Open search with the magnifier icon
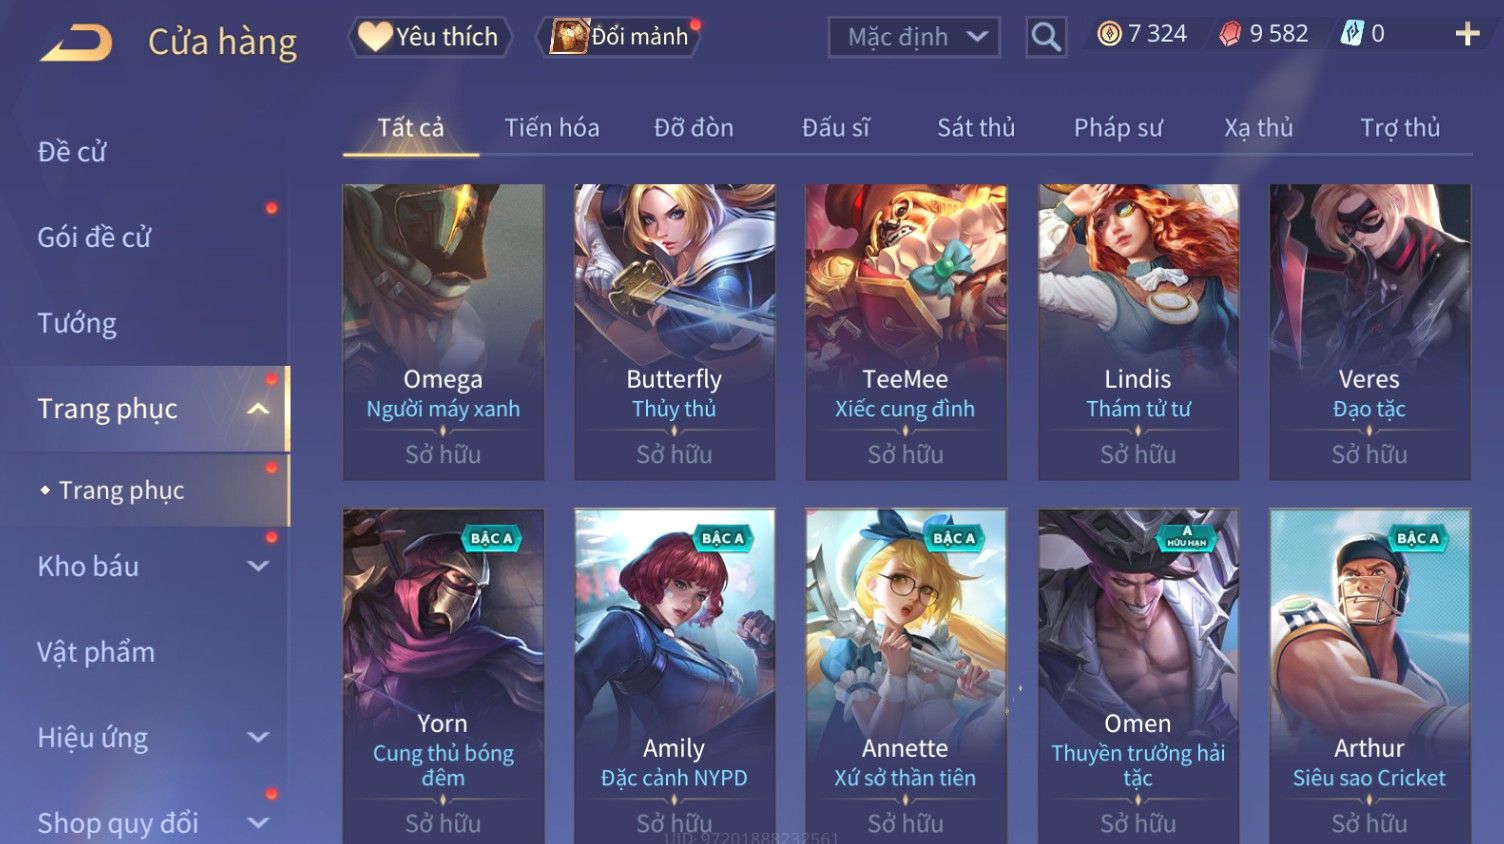The height and width of the screenshot is (844, 1504). pyautogui.click(x=1046, y=37)
